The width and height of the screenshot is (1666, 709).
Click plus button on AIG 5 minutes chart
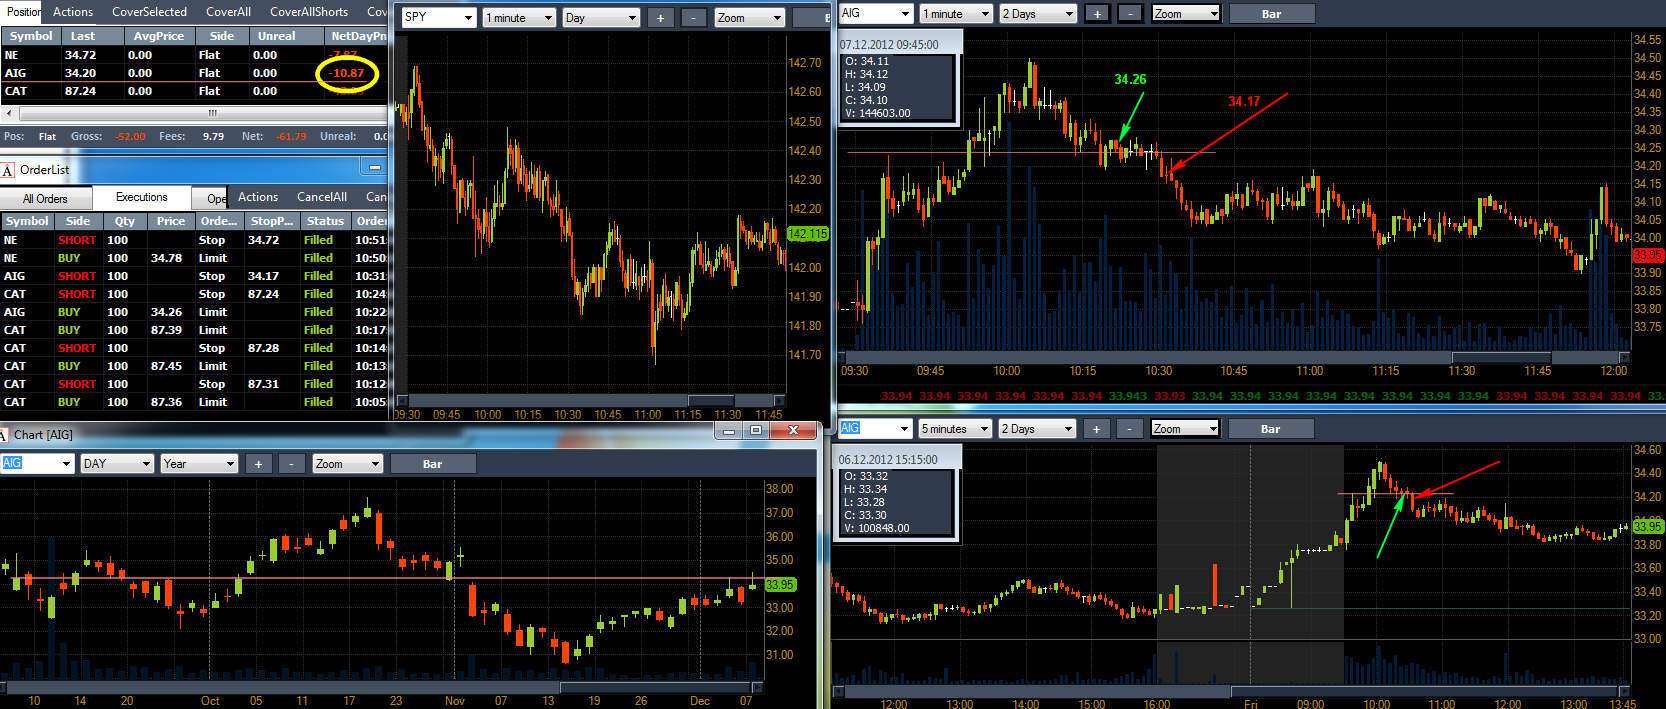click(x=1096, y=429)
